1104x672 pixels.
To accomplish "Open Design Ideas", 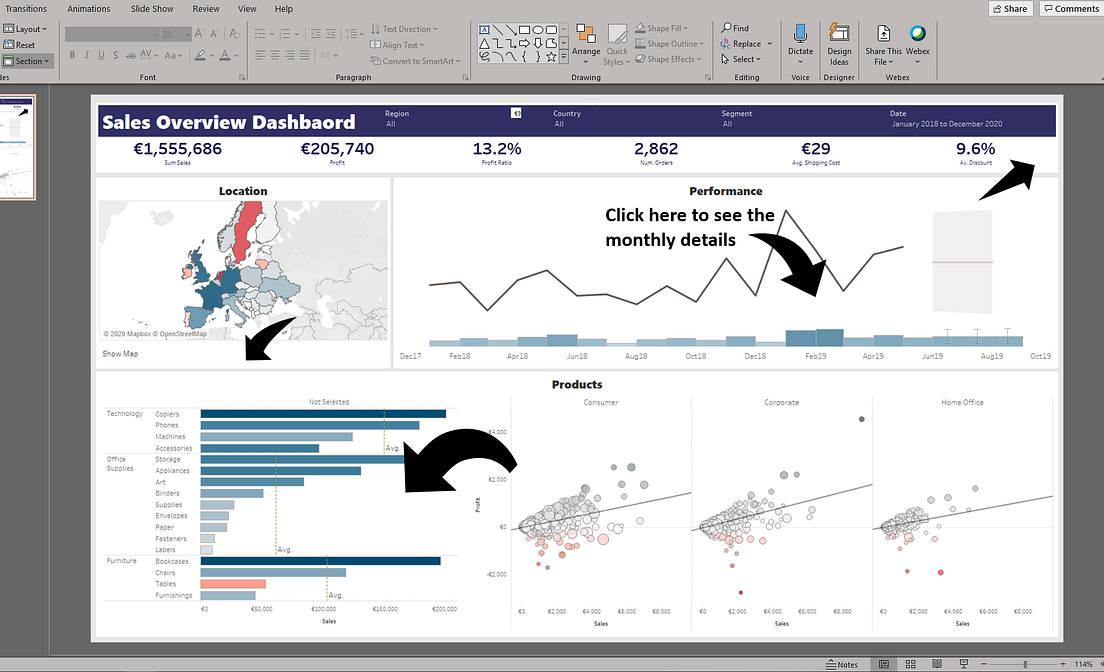I will [x=839, y=40].
